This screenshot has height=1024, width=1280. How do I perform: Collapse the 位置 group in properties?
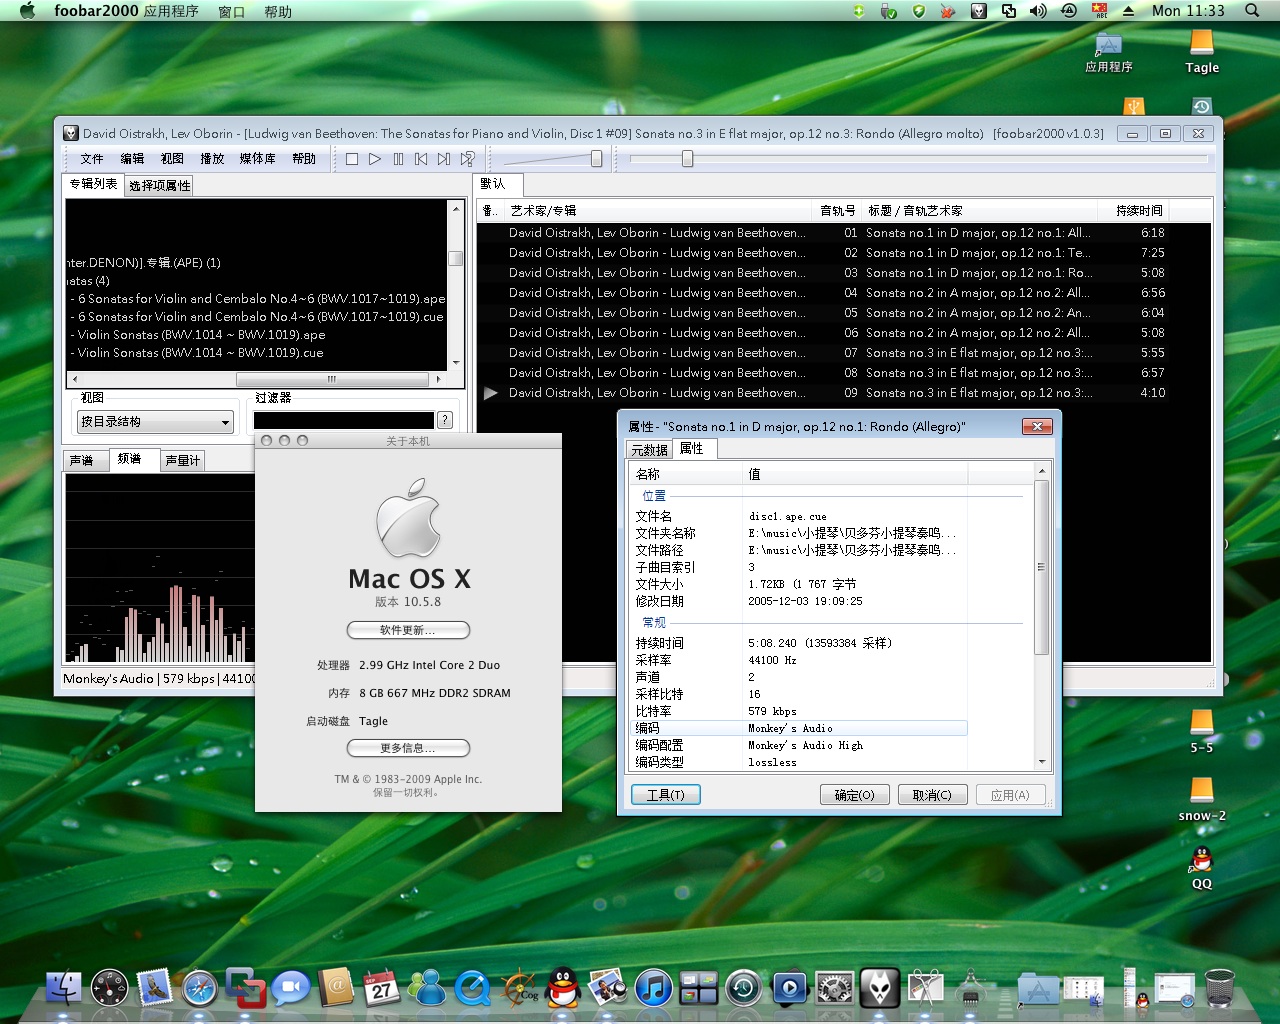(653, 496)
